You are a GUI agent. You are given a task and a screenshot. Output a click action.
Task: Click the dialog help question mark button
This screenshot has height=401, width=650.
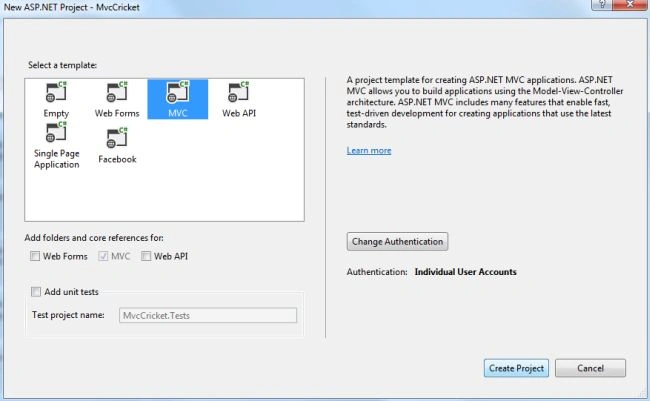(601, 5)
